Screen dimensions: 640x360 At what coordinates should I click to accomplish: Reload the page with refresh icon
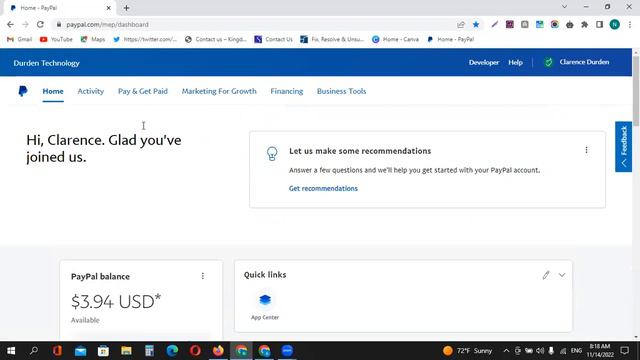click(x=40, y=24)
